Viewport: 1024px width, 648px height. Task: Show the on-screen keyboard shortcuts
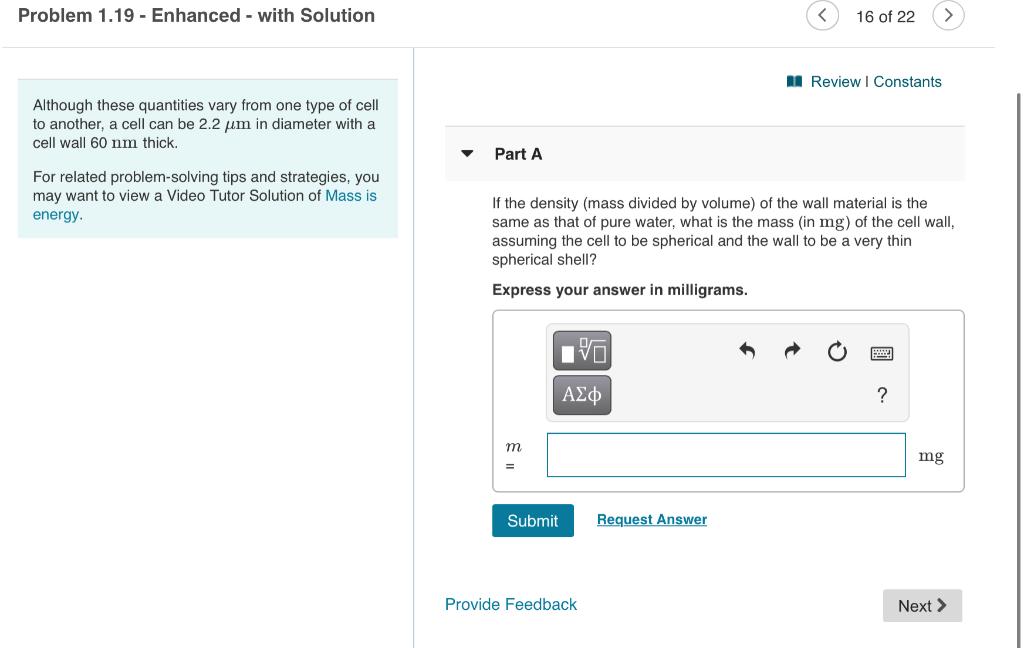click(x=881, y=352)
